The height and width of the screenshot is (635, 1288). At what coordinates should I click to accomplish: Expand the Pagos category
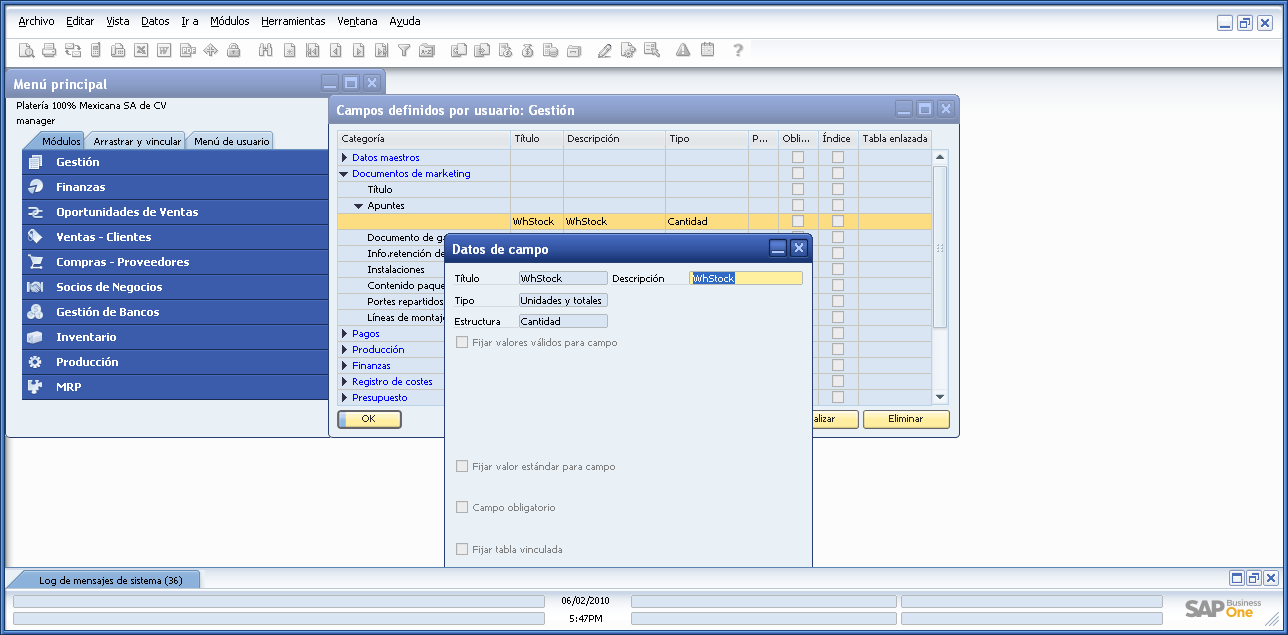[x=346, y=334]
